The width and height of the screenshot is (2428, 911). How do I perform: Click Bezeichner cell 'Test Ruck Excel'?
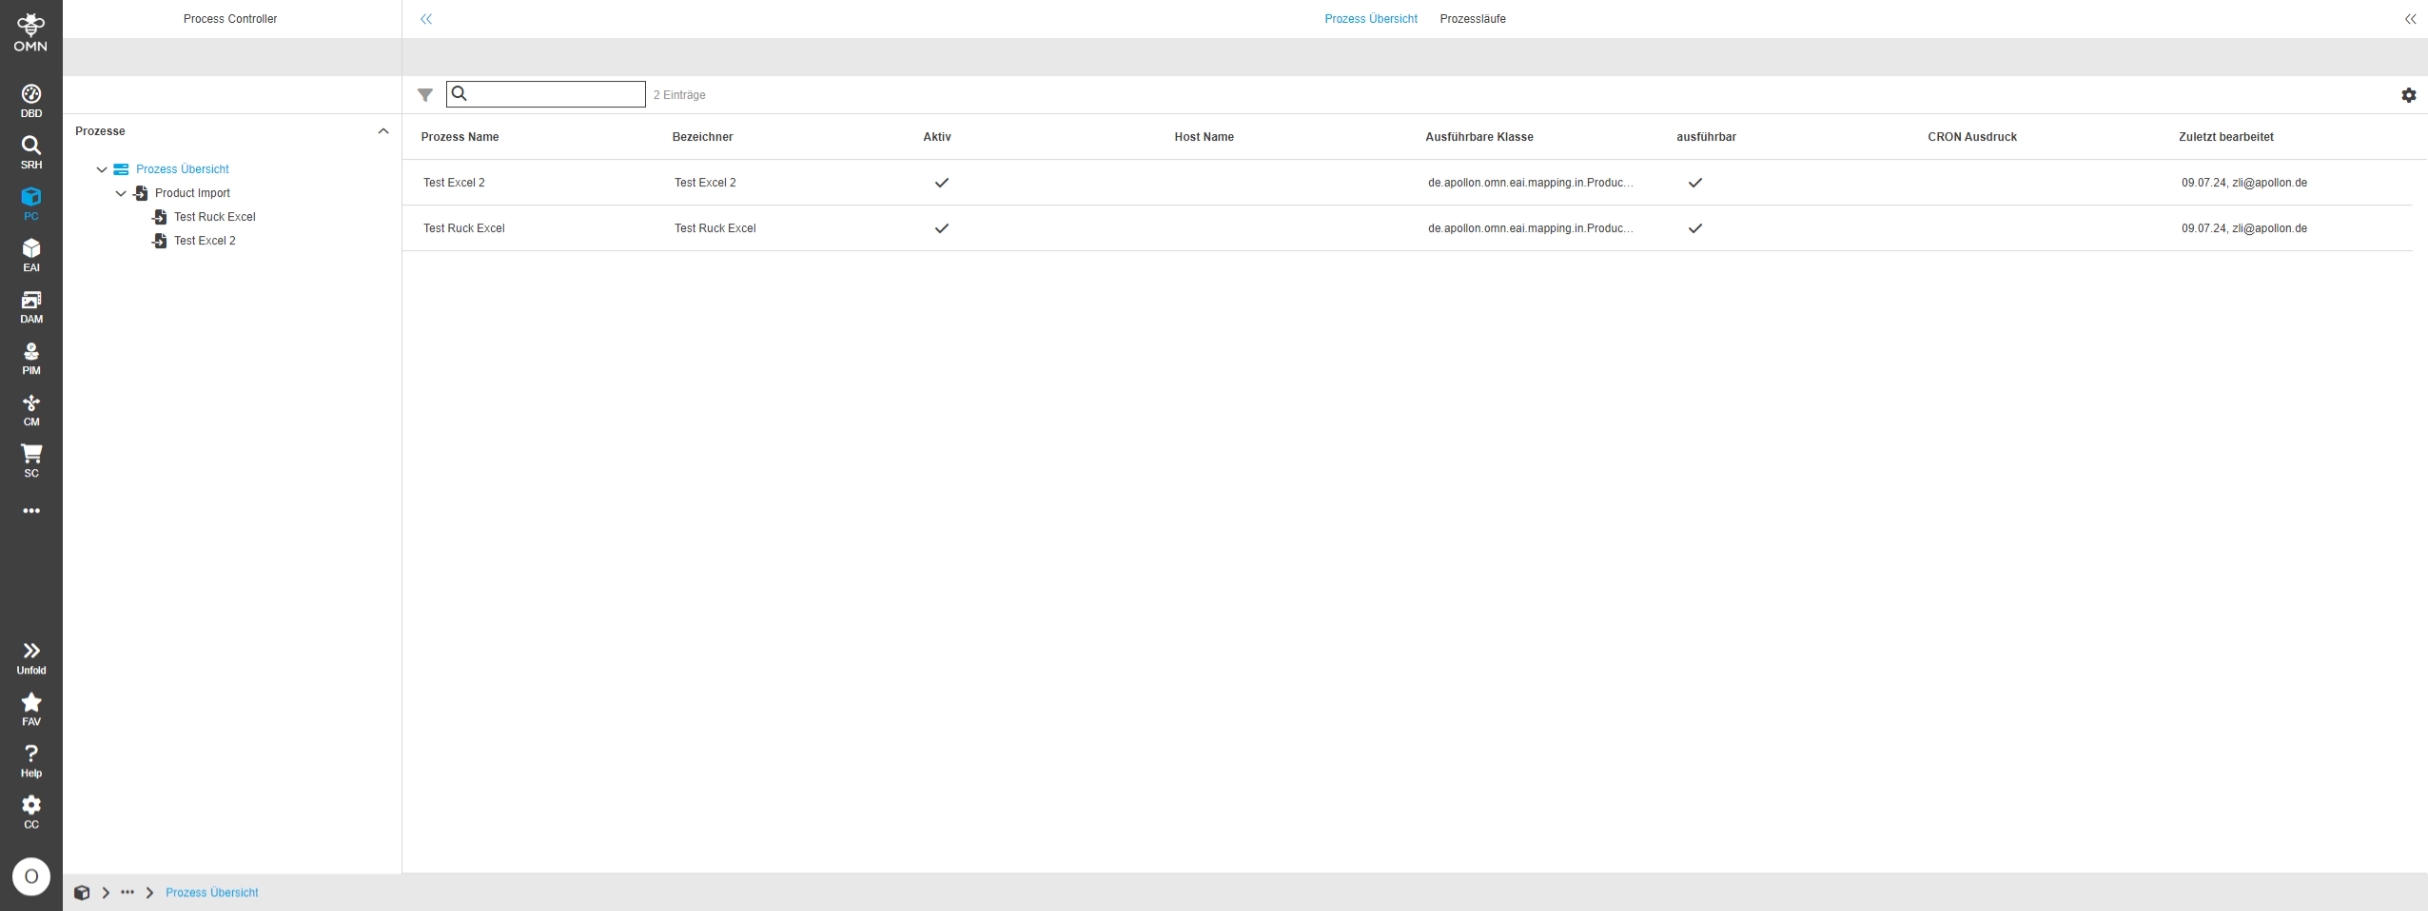(715, 229)
